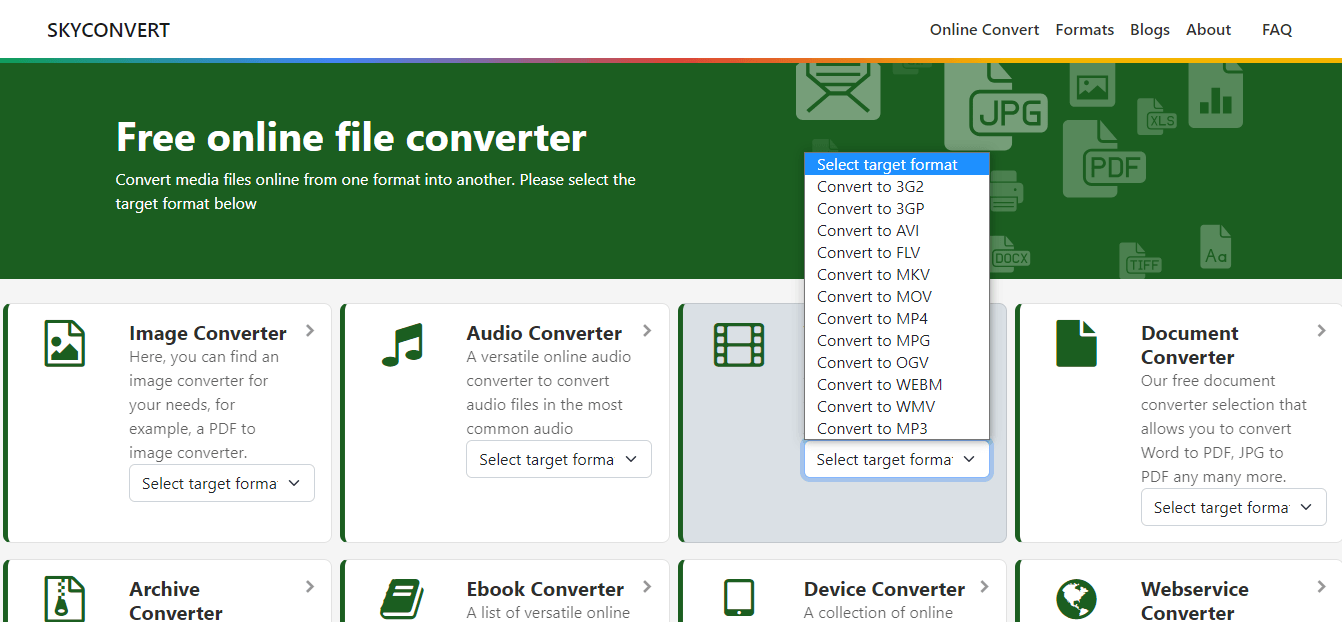1342x622 pixels.
Task: Go to the FAQ page
Action: click(x=1276, y=30)
